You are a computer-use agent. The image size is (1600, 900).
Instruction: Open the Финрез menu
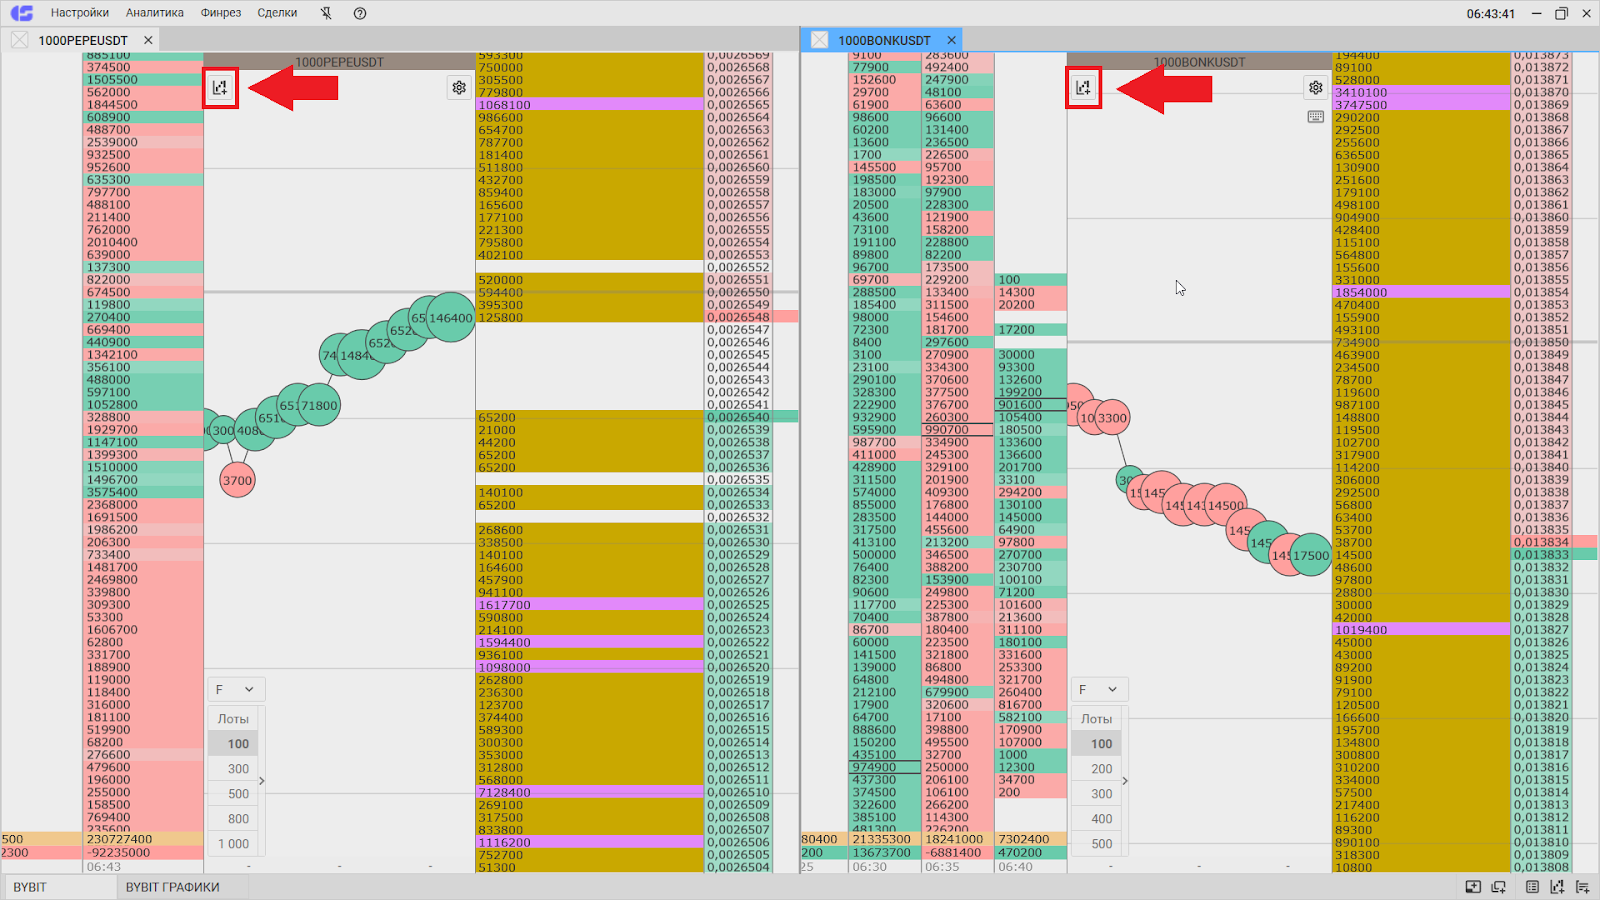click(x=221, y=13)
